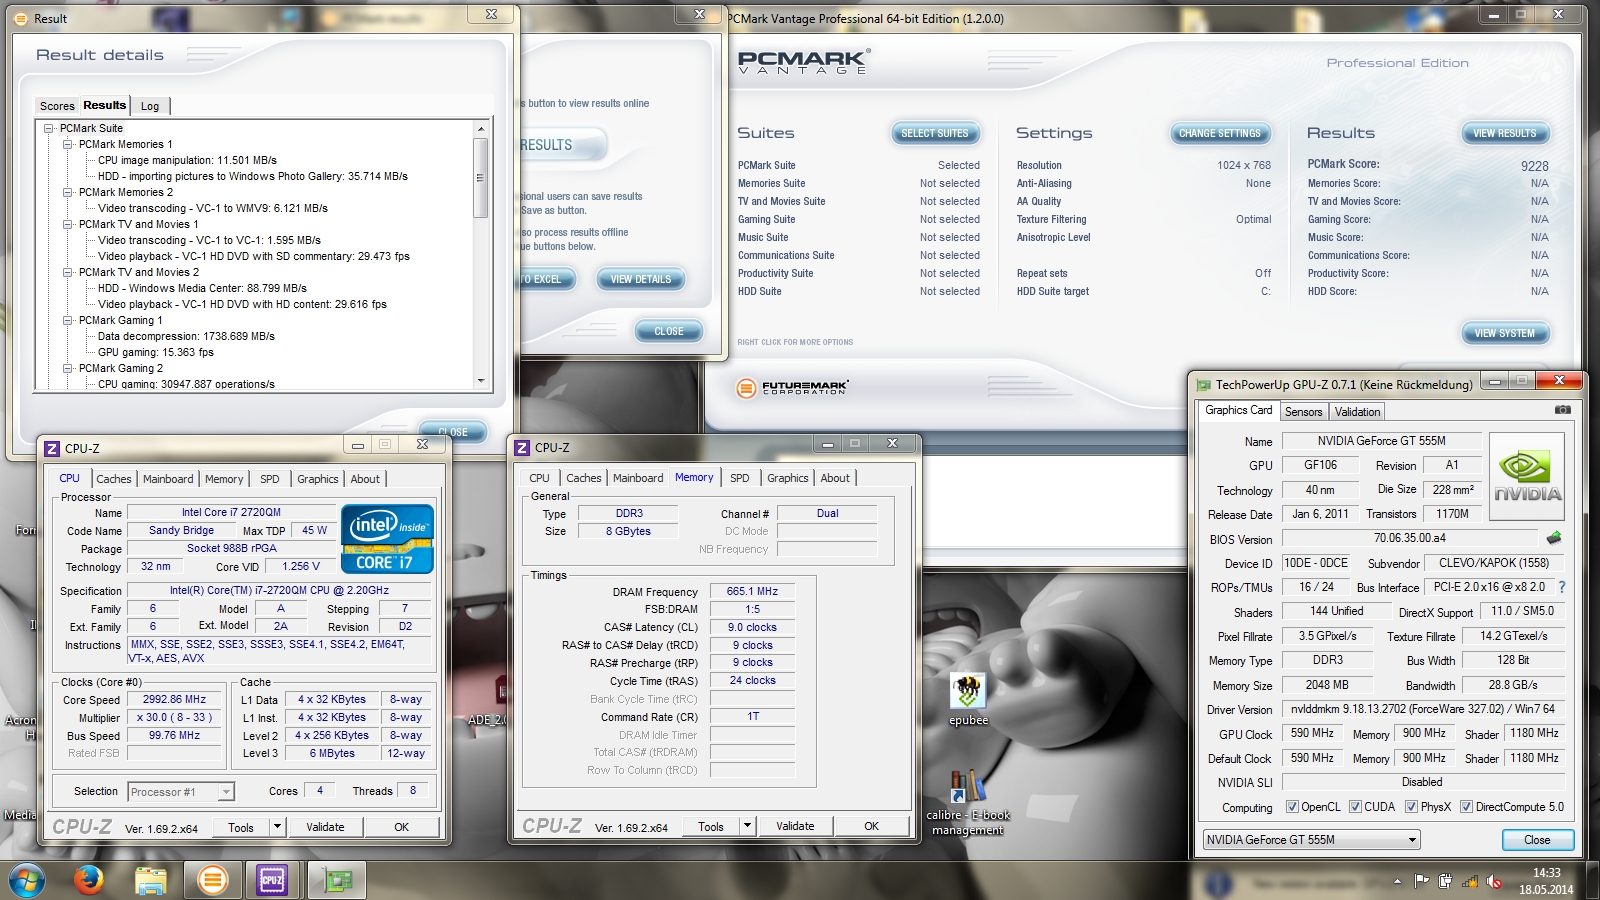Open the epubee desktop shortcut
Screen dimensions: 1600x900
click(968, 700)
